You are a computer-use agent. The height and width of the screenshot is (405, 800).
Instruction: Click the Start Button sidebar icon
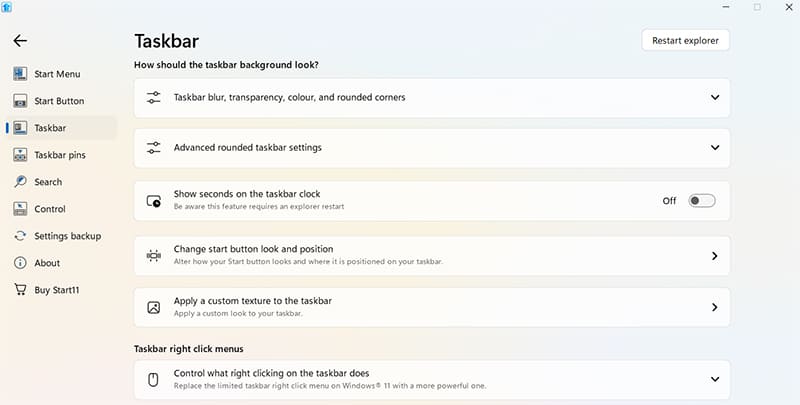coord(20,101)
